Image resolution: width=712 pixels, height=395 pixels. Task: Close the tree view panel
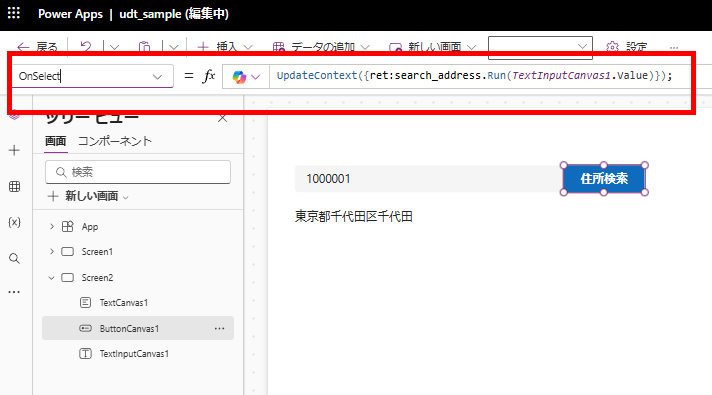tap(222, 118)
